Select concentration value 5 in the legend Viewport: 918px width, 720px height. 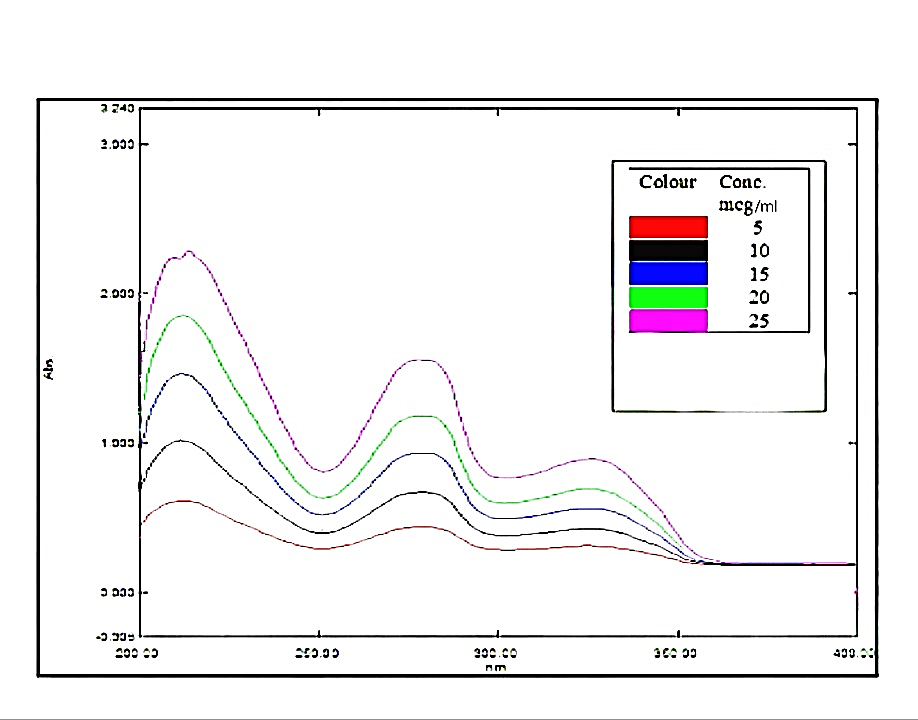tap(758, 227)
